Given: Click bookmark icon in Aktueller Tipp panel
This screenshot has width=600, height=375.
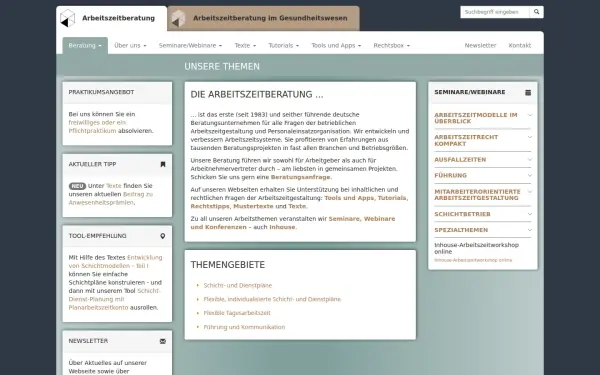Looking at the screenshot, I should coord(163,164).
